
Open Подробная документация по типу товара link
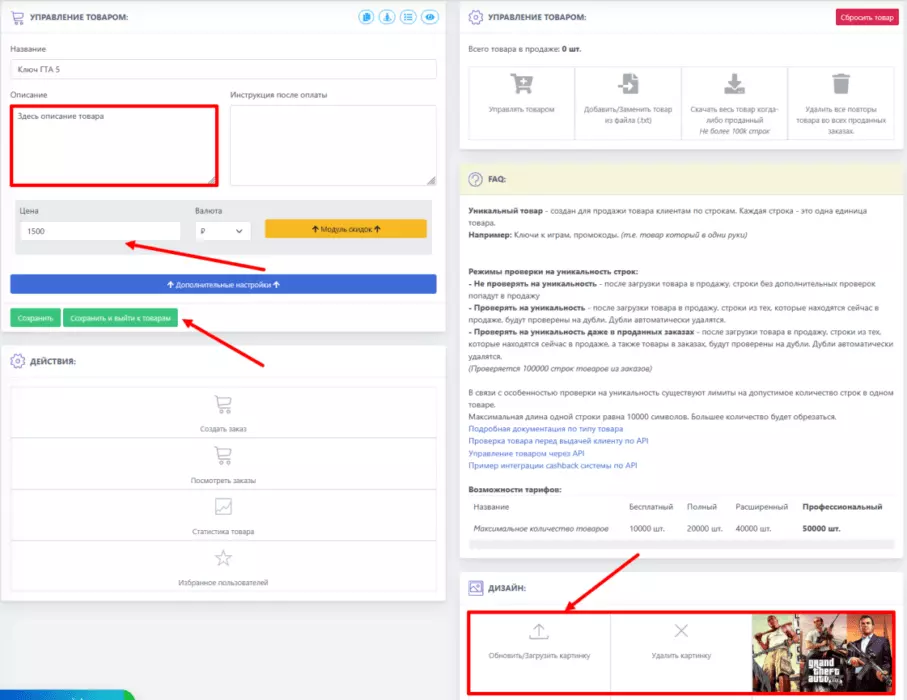tap(545, 429)
